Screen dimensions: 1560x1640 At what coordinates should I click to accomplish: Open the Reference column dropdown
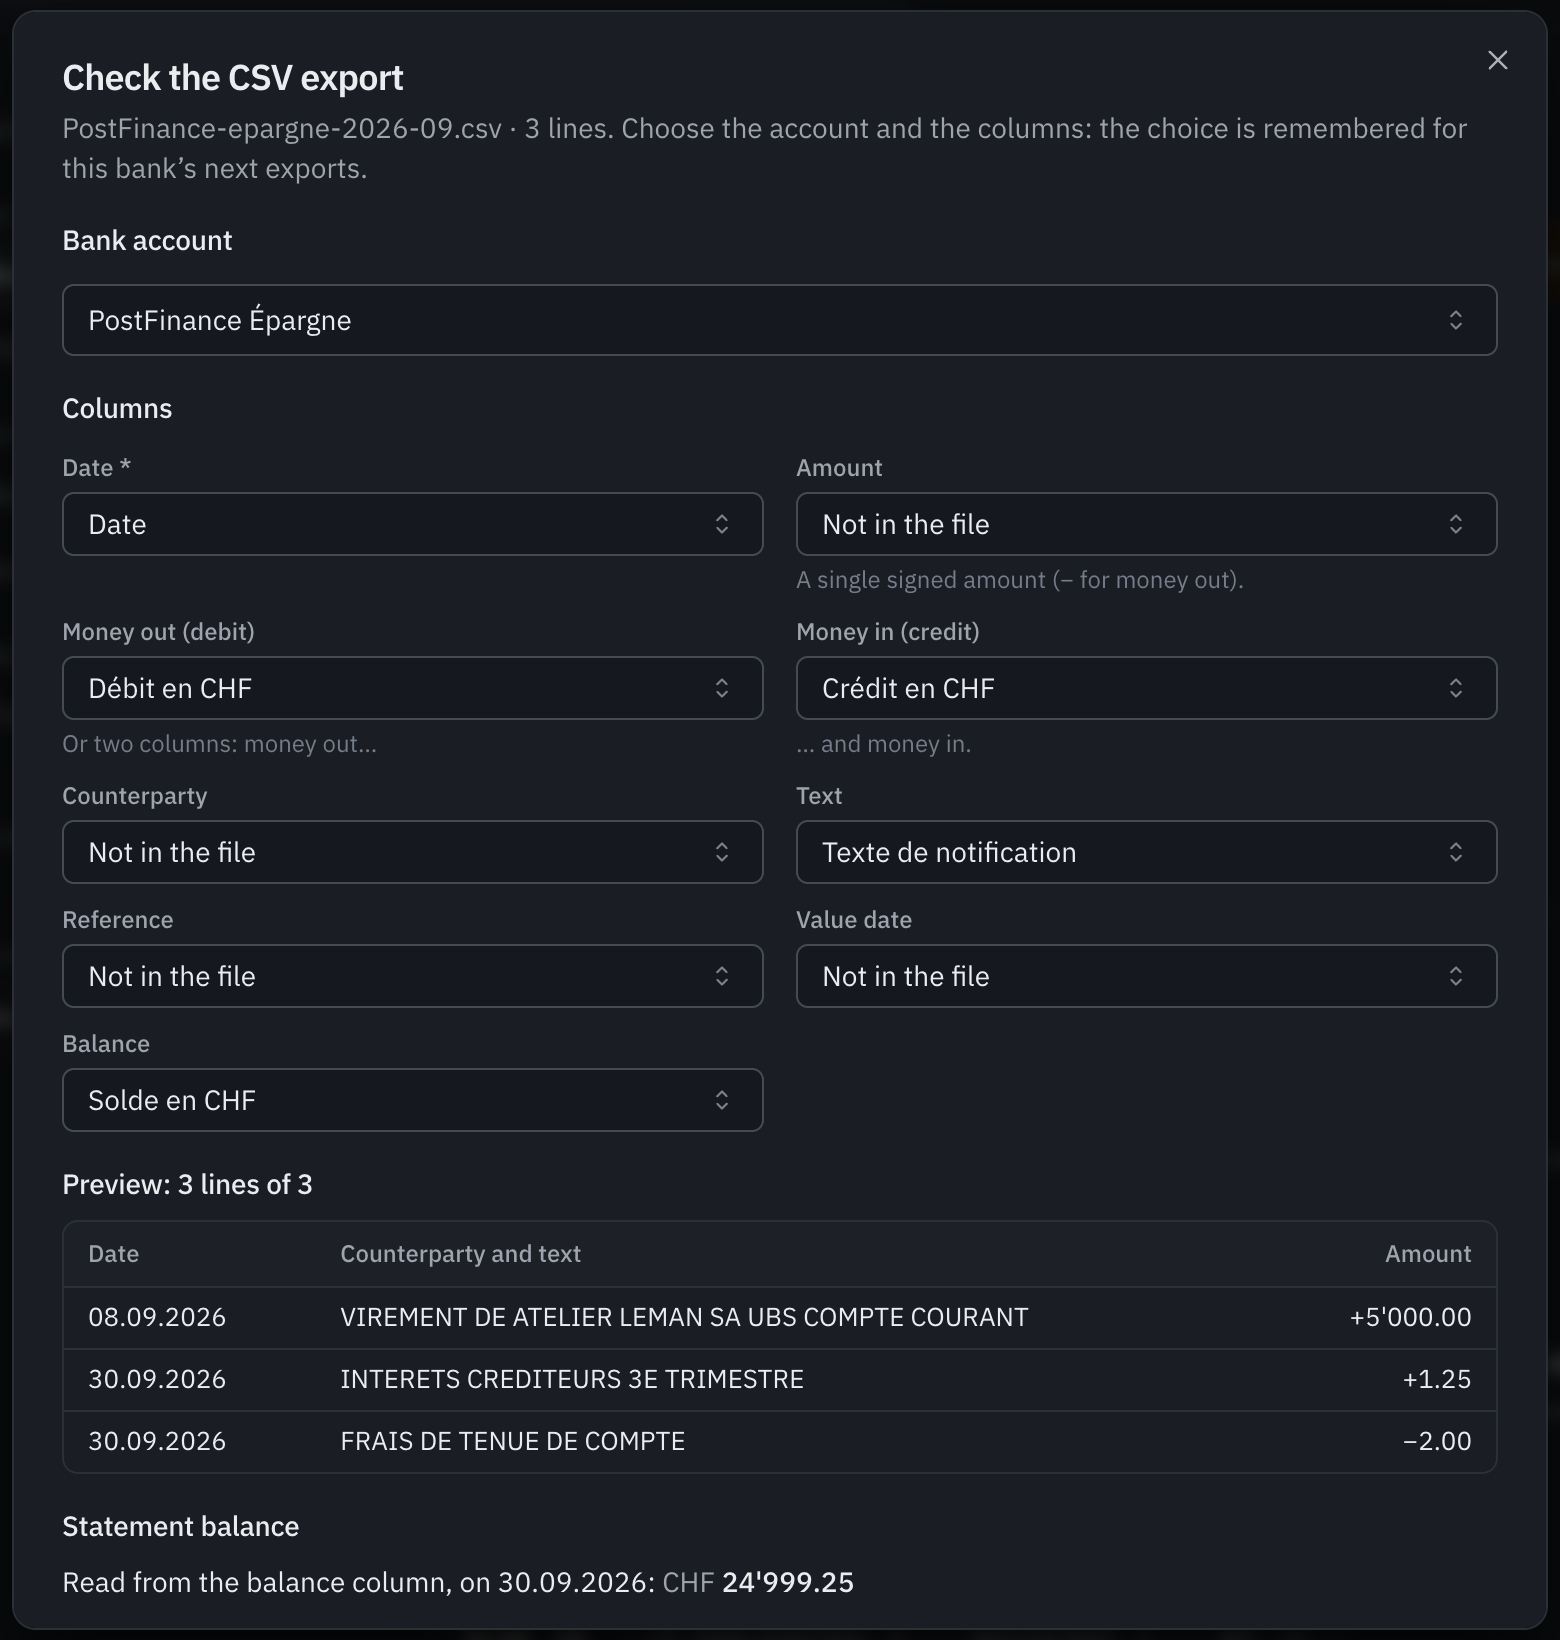412,976
